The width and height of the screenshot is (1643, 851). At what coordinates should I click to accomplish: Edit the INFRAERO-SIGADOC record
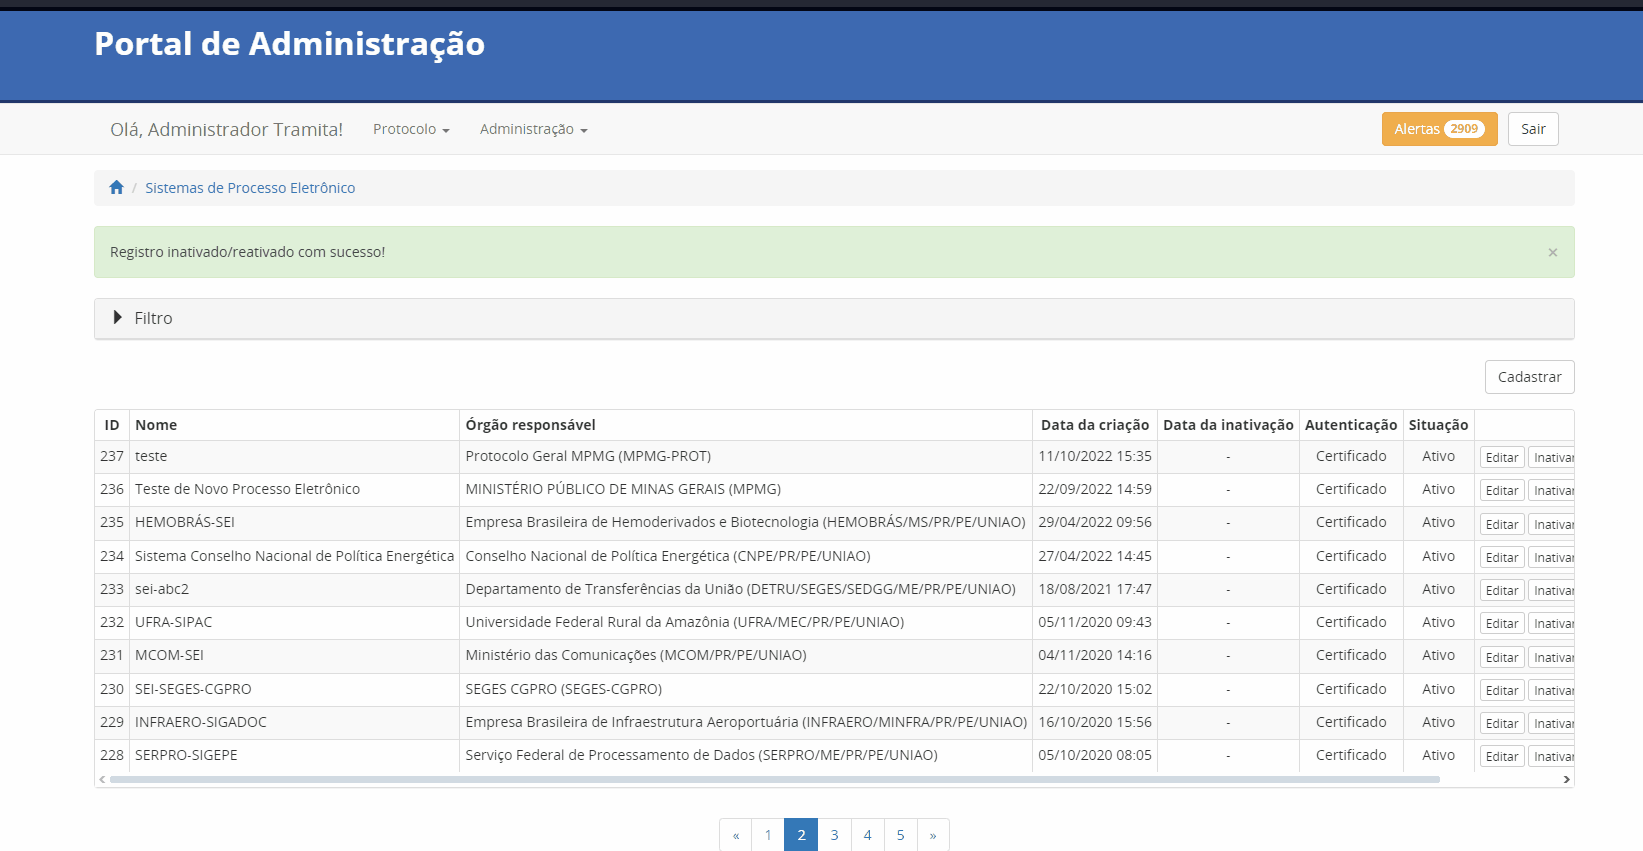(1501, 723)
